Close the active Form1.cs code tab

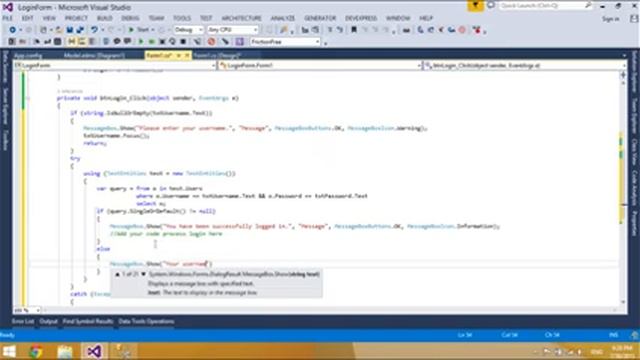pyautogui.click(x=187, y=55)
